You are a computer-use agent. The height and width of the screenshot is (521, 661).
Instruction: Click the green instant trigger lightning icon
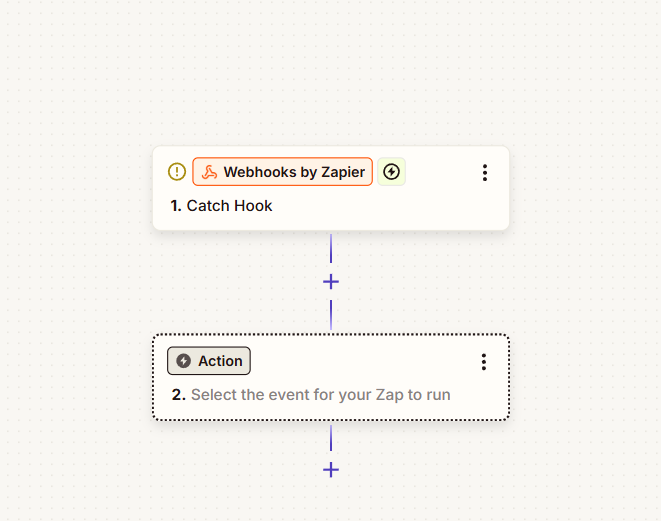point(391,172)
